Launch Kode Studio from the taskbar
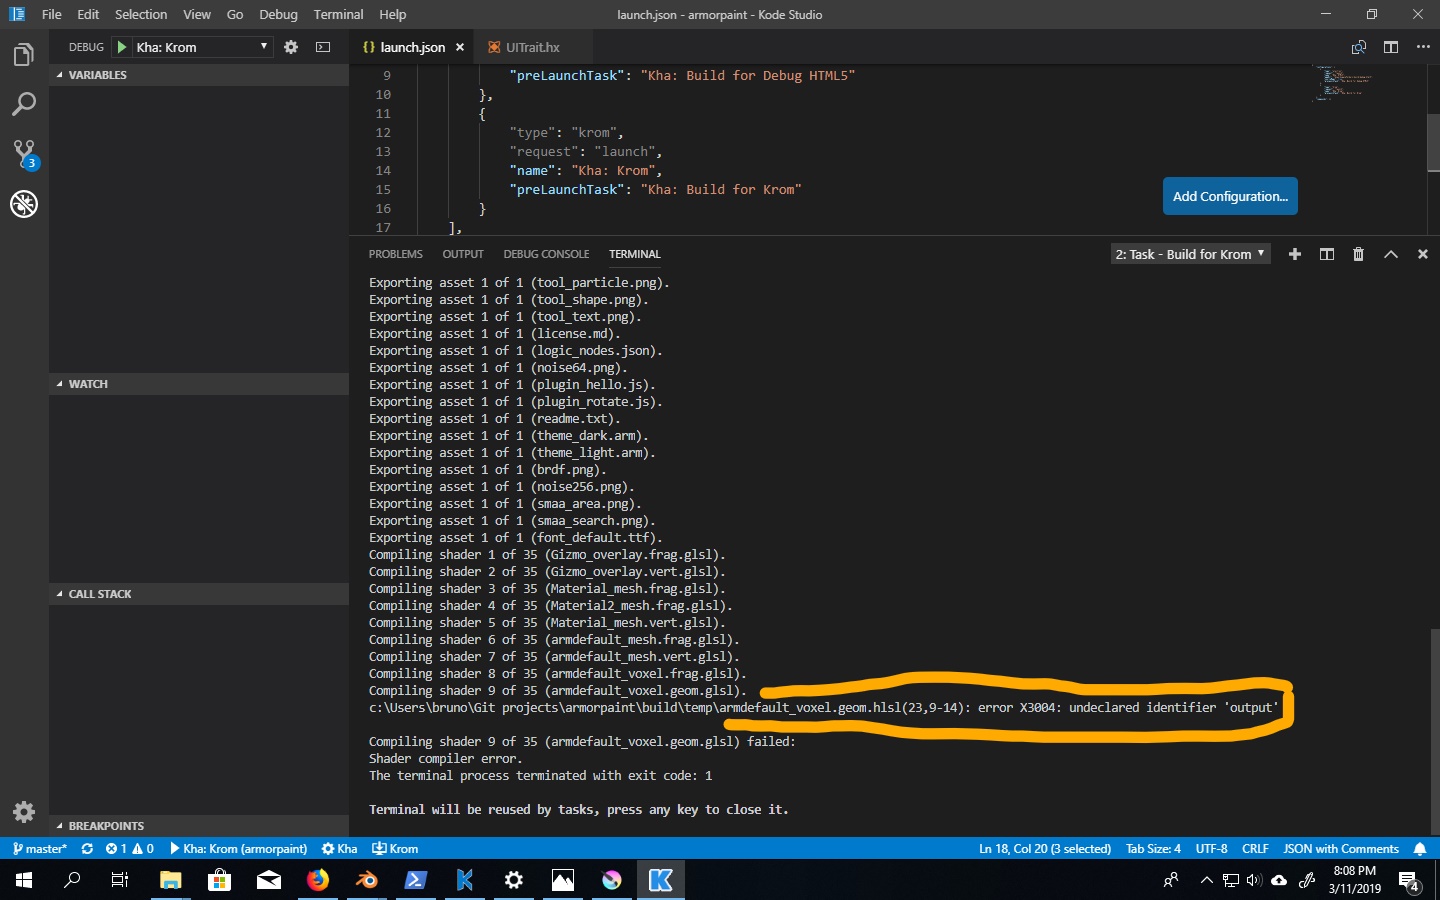The height and width of the screenshot is (900, 1440). tap(660, 881)
